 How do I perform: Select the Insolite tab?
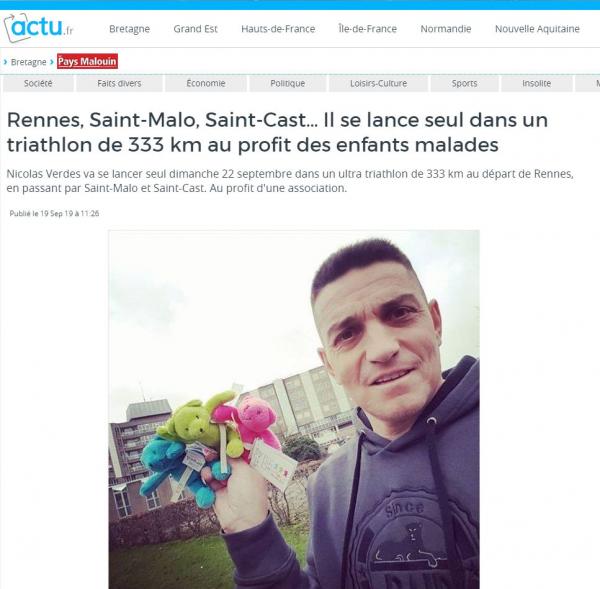tap(536, 83)
